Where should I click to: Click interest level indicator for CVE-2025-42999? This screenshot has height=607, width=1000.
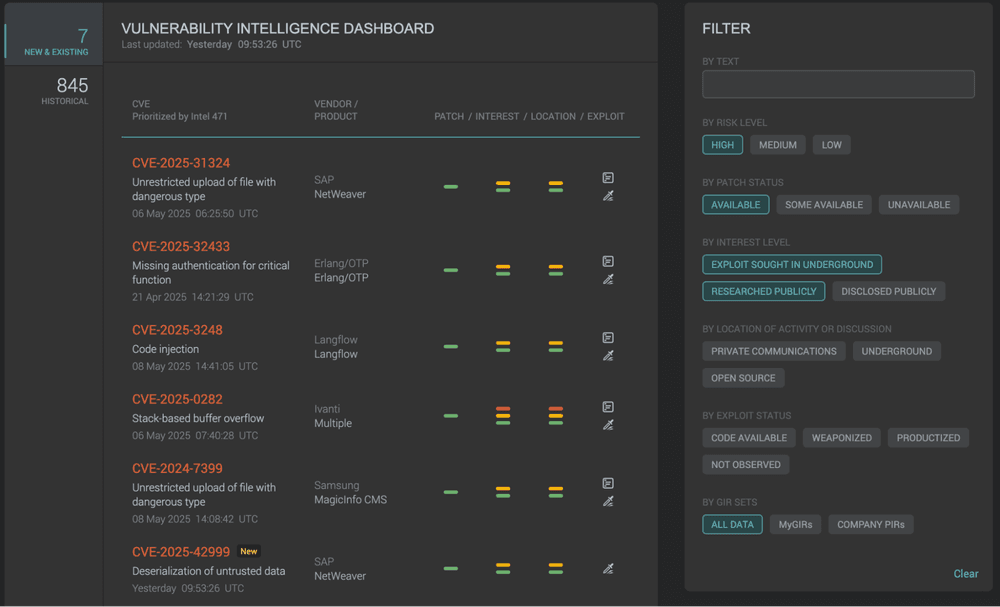(503, 568)
